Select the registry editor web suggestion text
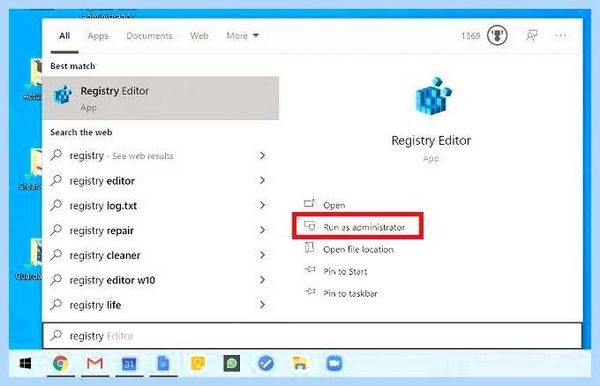The width and height of the screenshot is (600, 386). point(102,181)
